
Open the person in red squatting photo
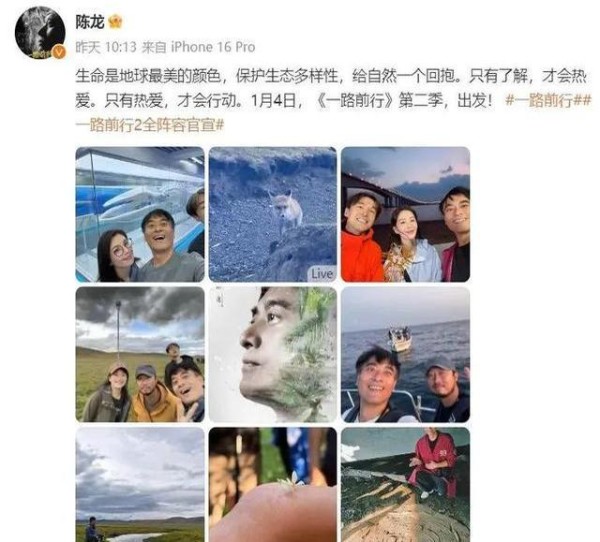[406, 485]
